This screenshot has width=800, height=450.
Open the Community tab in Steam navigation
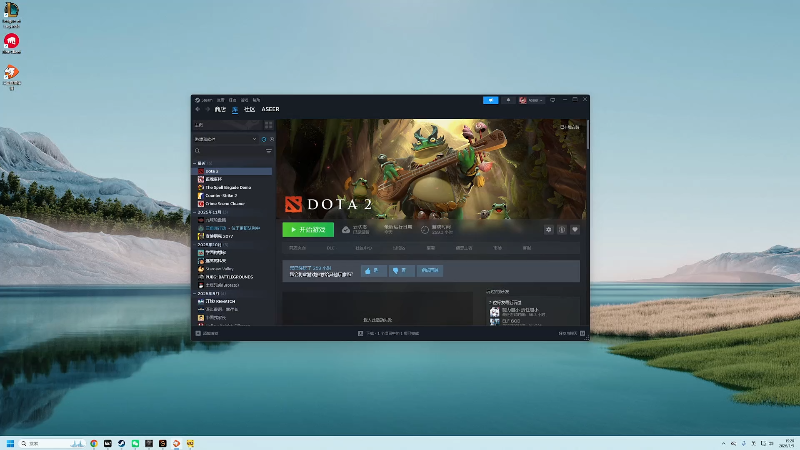tap(249, 109)
